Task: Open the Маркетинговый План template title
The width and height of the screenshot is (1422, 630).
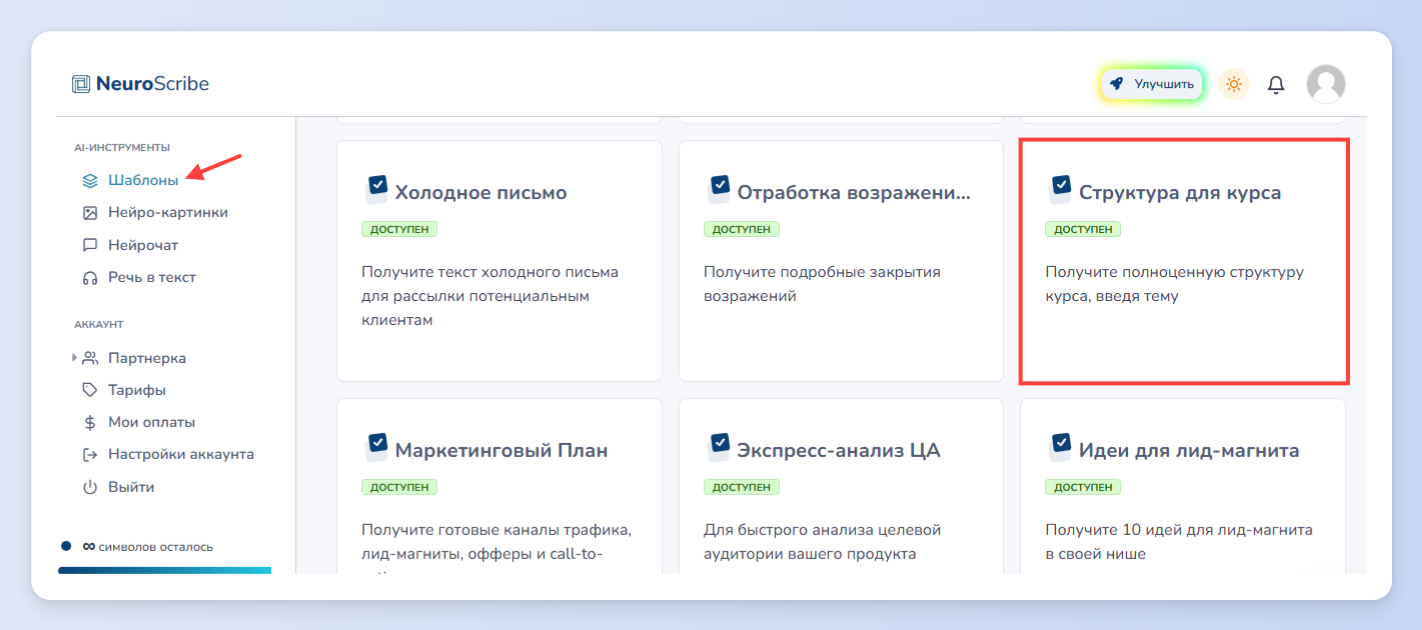Action: pyautogui.click(x=501, y=451)
